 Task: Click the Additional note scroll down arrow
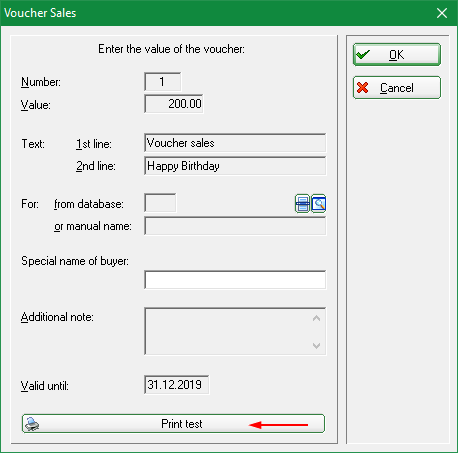click(317, 346)
